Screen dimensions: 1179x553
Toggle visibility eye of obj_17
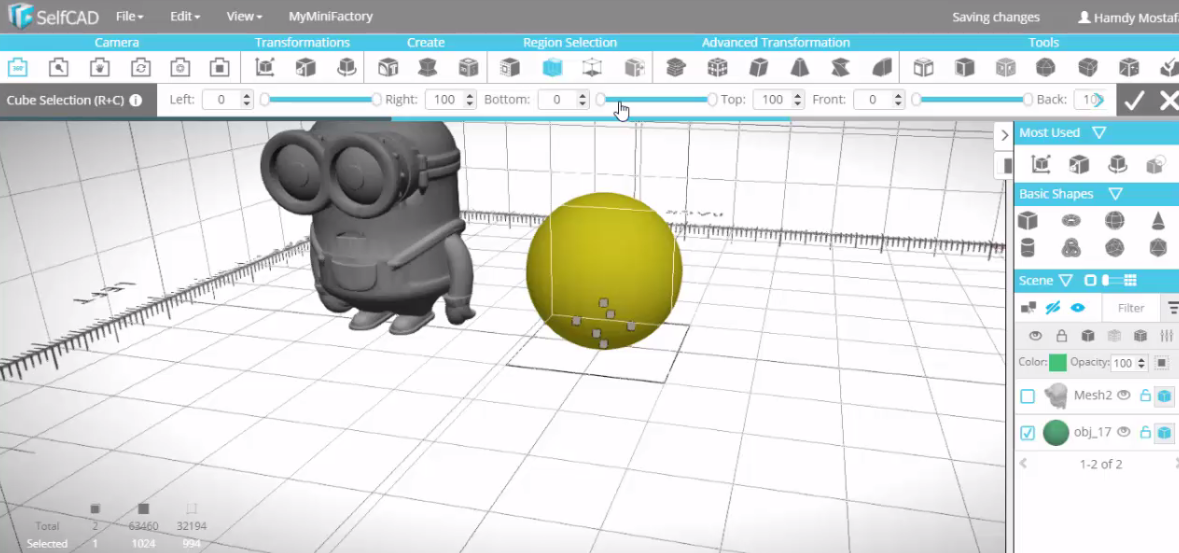pos(1124,432)
